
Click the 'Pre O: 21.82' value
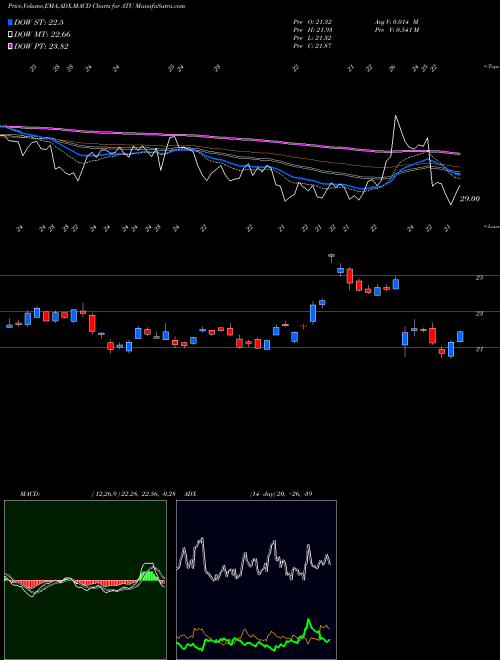click(313, 22)
